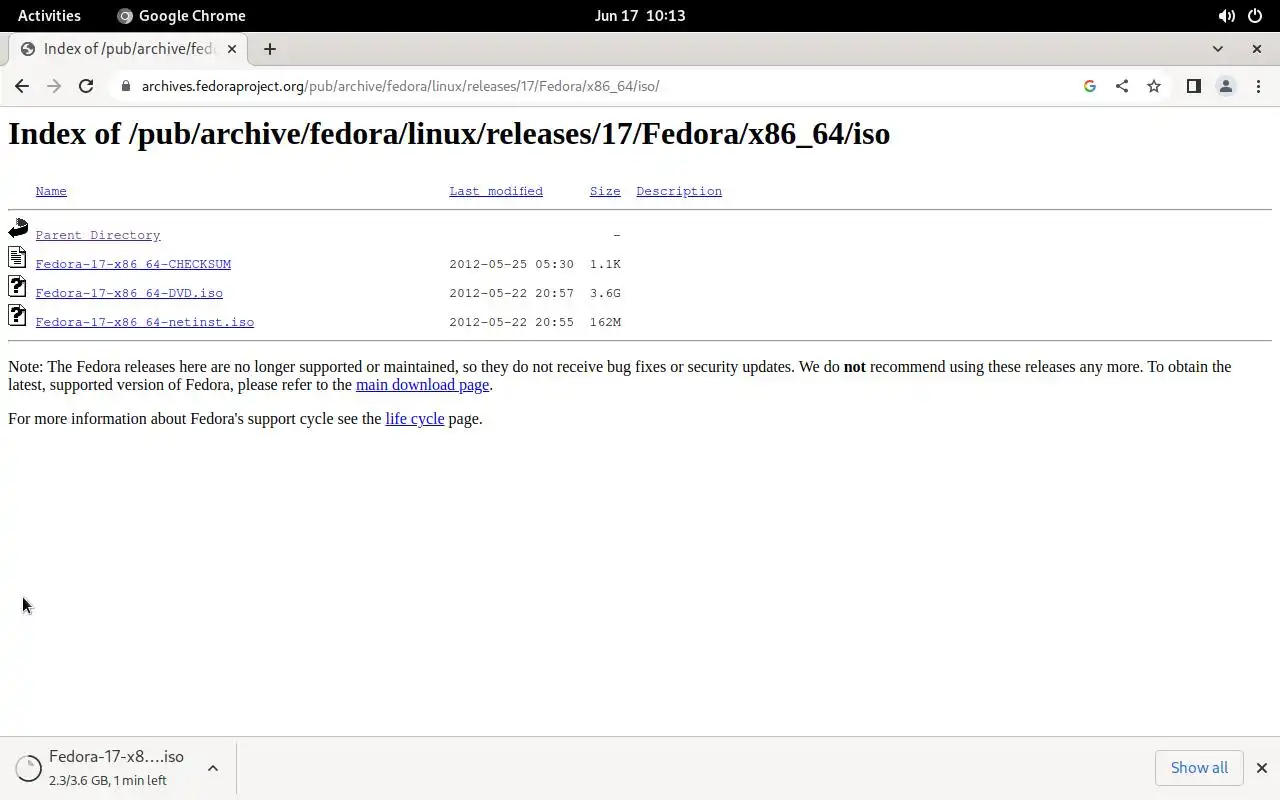Click the 162M size value
Viewport: 1280px width, 800px height.
coord(605,322)
